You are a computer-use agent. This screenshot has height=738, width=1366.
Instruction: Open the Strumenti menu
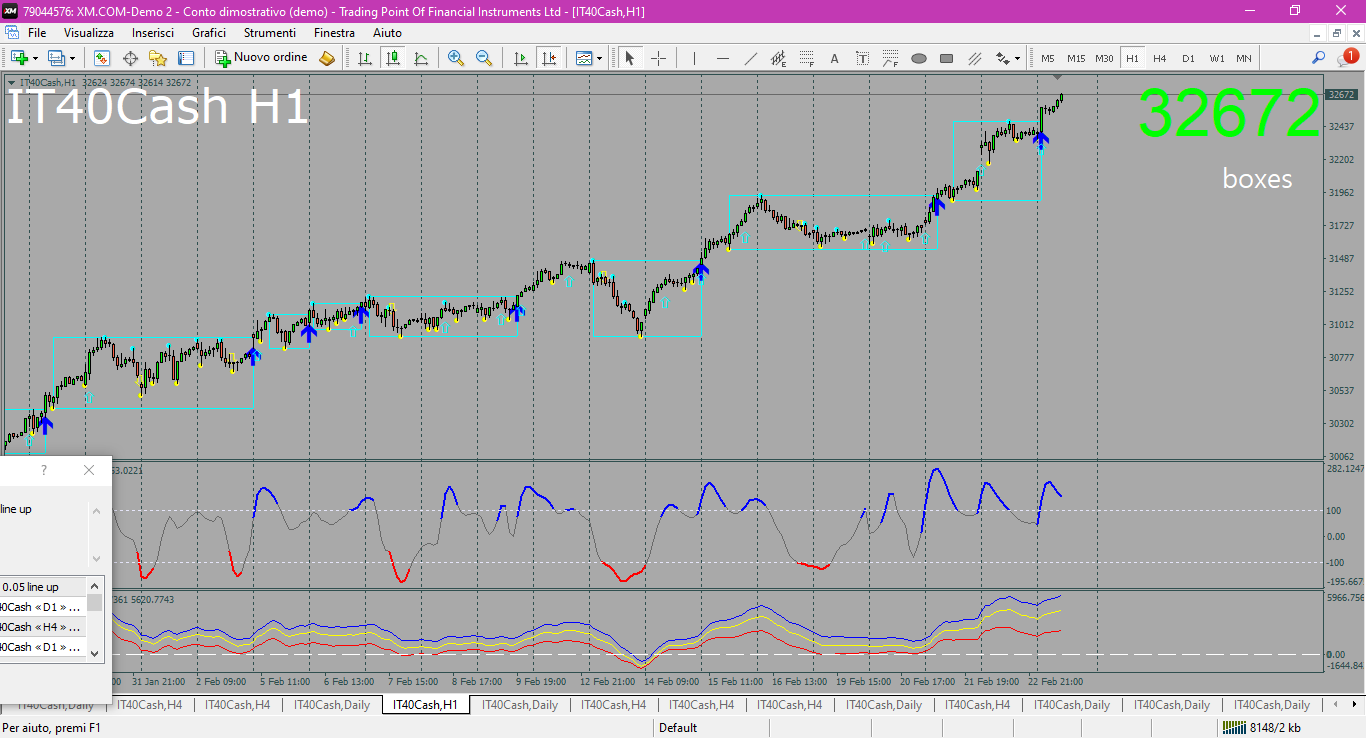coord(270,33)
